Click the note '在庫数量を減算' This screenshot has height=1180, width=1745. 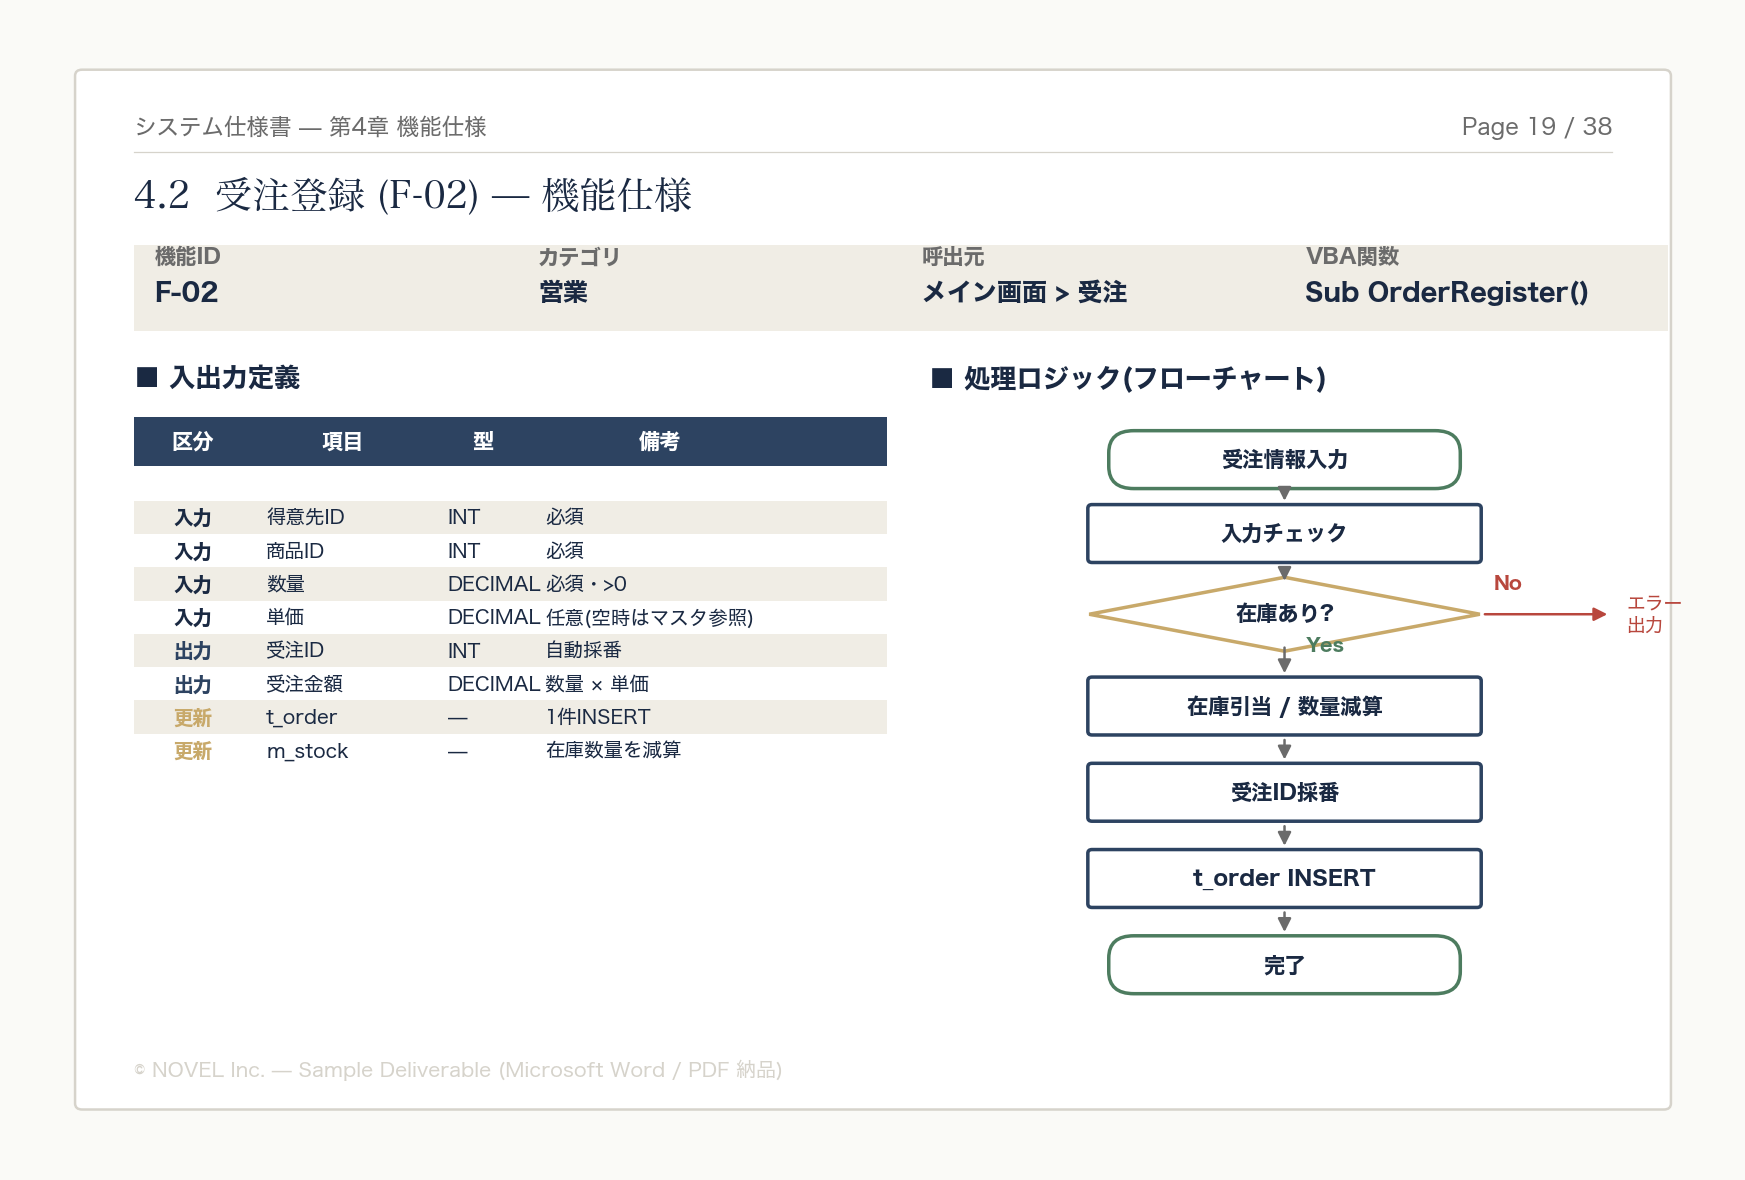tap(613, 750)
